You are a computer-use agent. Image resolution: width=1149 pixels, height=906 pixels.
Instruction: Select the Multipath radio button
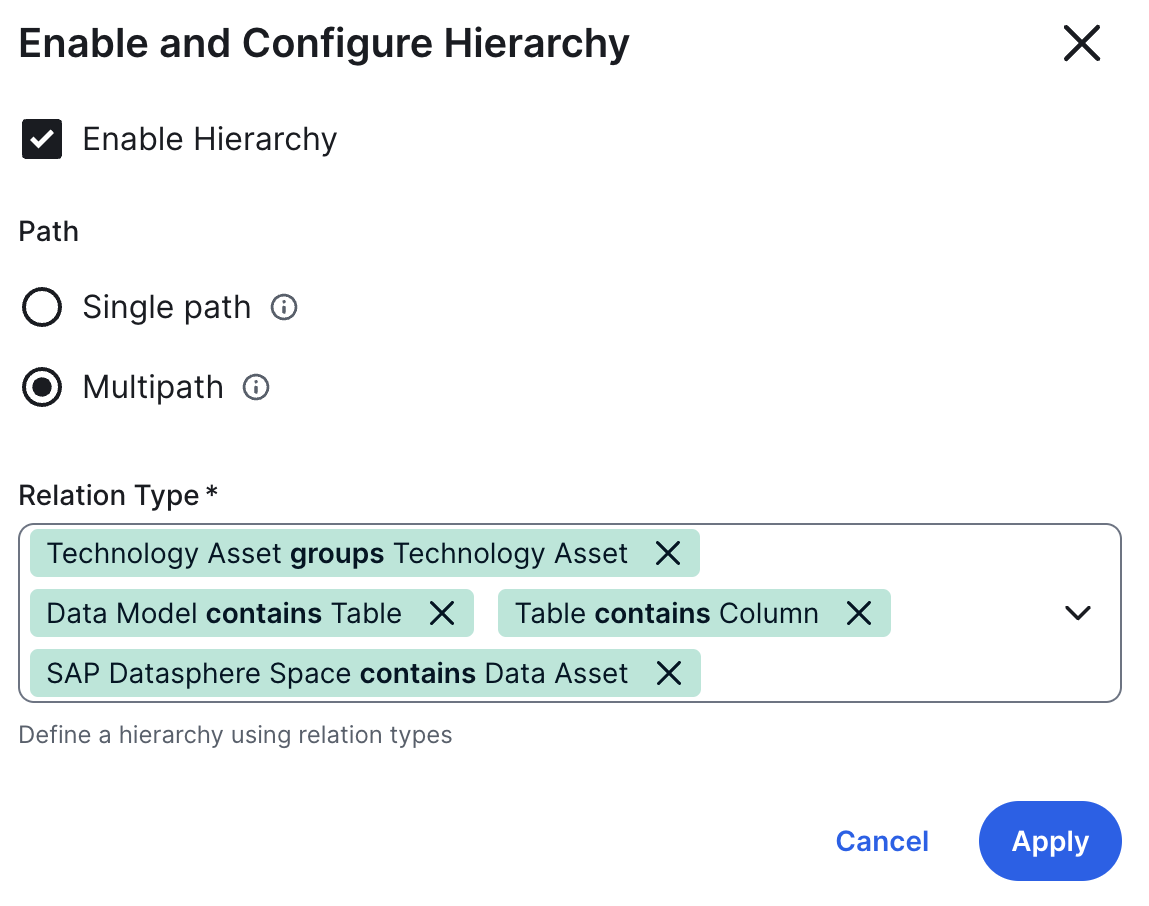tap(42, 388)
